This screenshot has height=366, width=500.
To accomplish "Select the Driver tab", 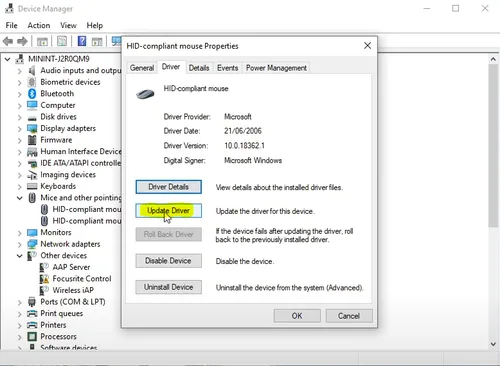I will pyautogui.click(x=171, y=67).
